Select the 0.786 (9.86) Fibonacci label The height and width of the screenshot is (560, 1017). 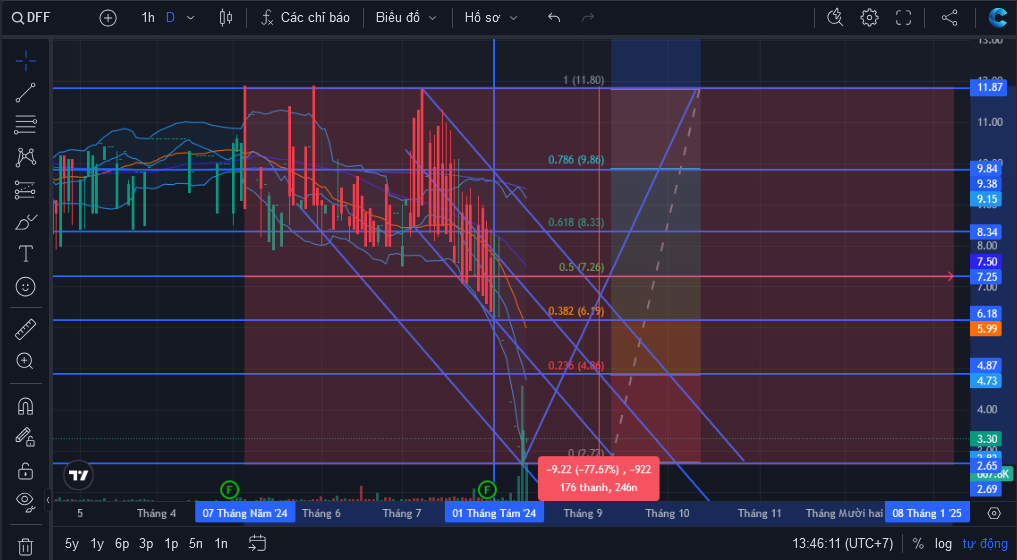tap(576, 160)
